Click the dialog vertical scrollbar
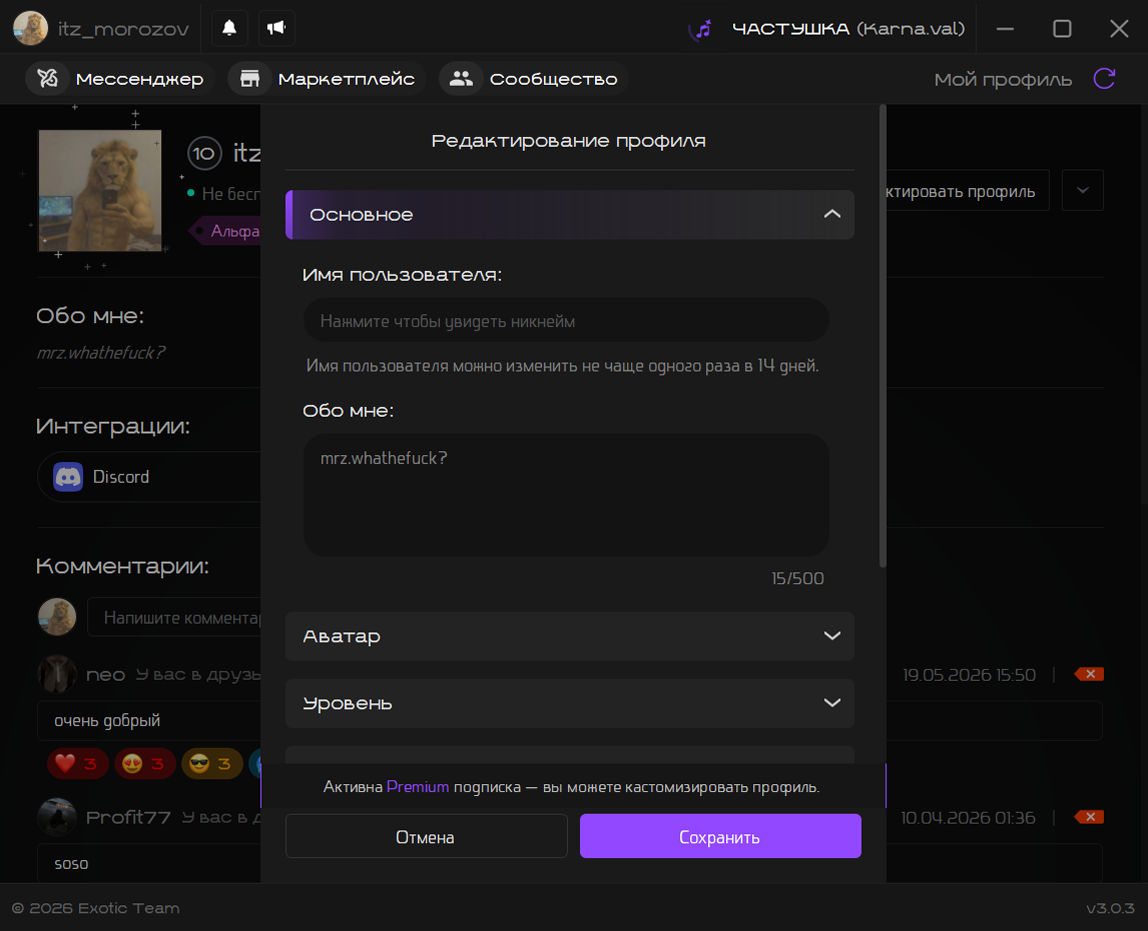 pyautogui.click(x=882, y=337)
